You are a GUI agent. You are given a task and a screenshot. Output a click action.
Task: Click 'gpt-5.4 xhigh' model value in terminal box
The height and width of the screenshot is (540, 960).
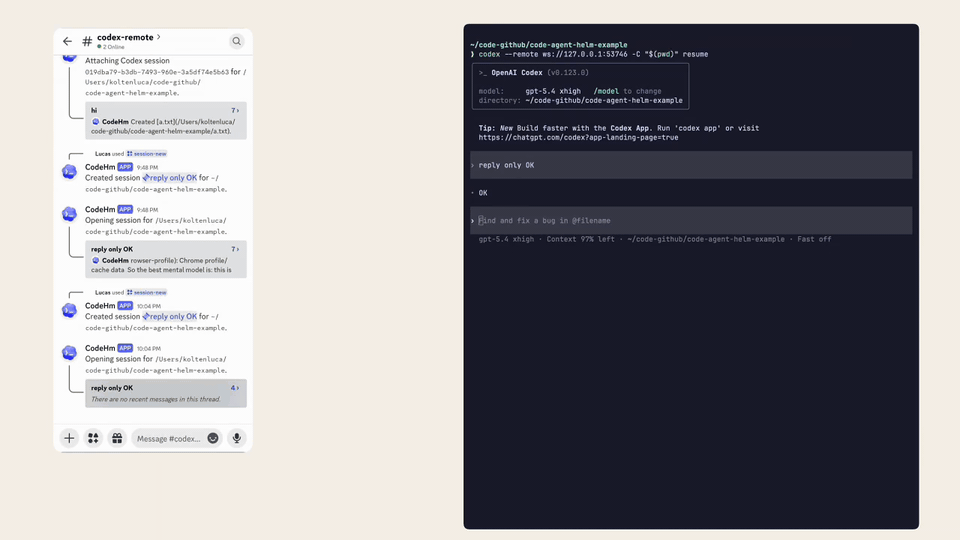point(553,91)
